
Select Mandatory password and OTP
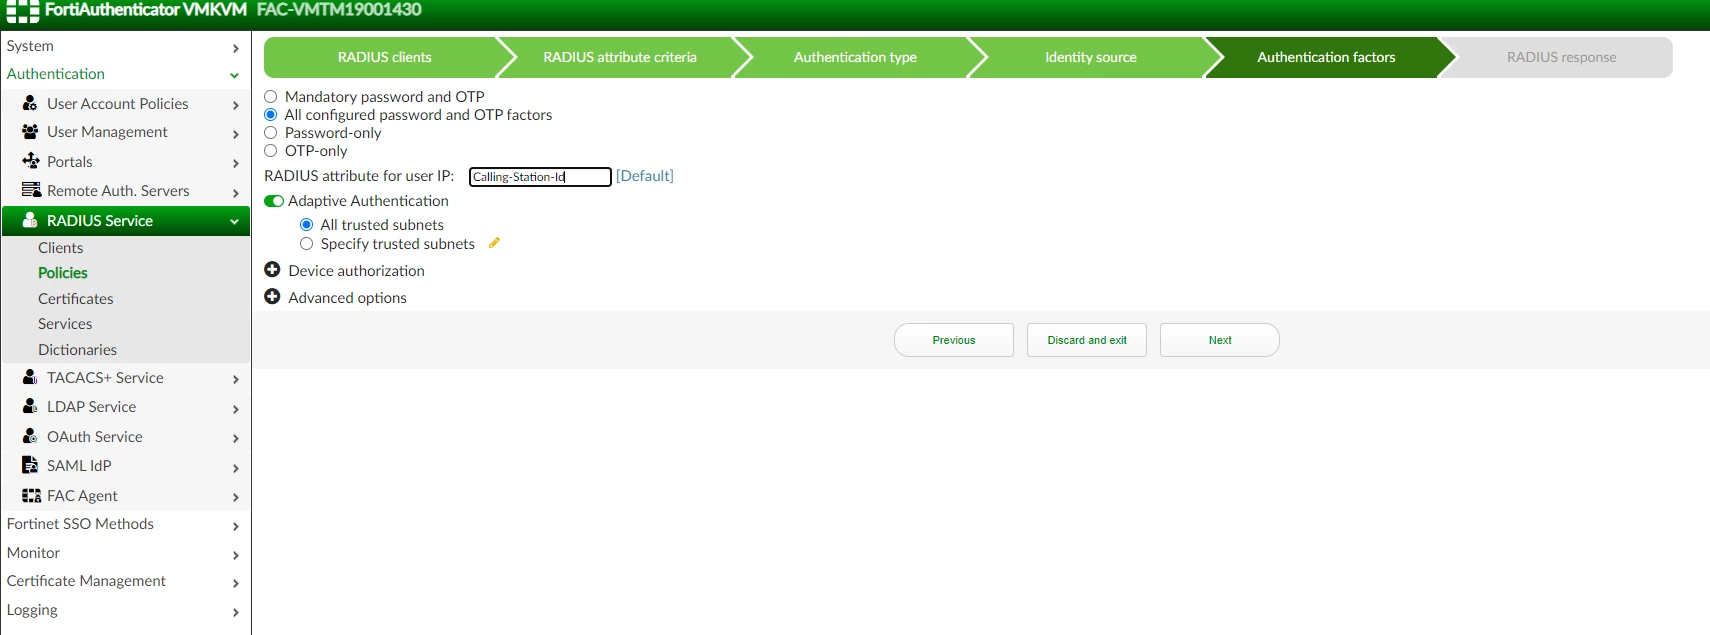(270, 97)
